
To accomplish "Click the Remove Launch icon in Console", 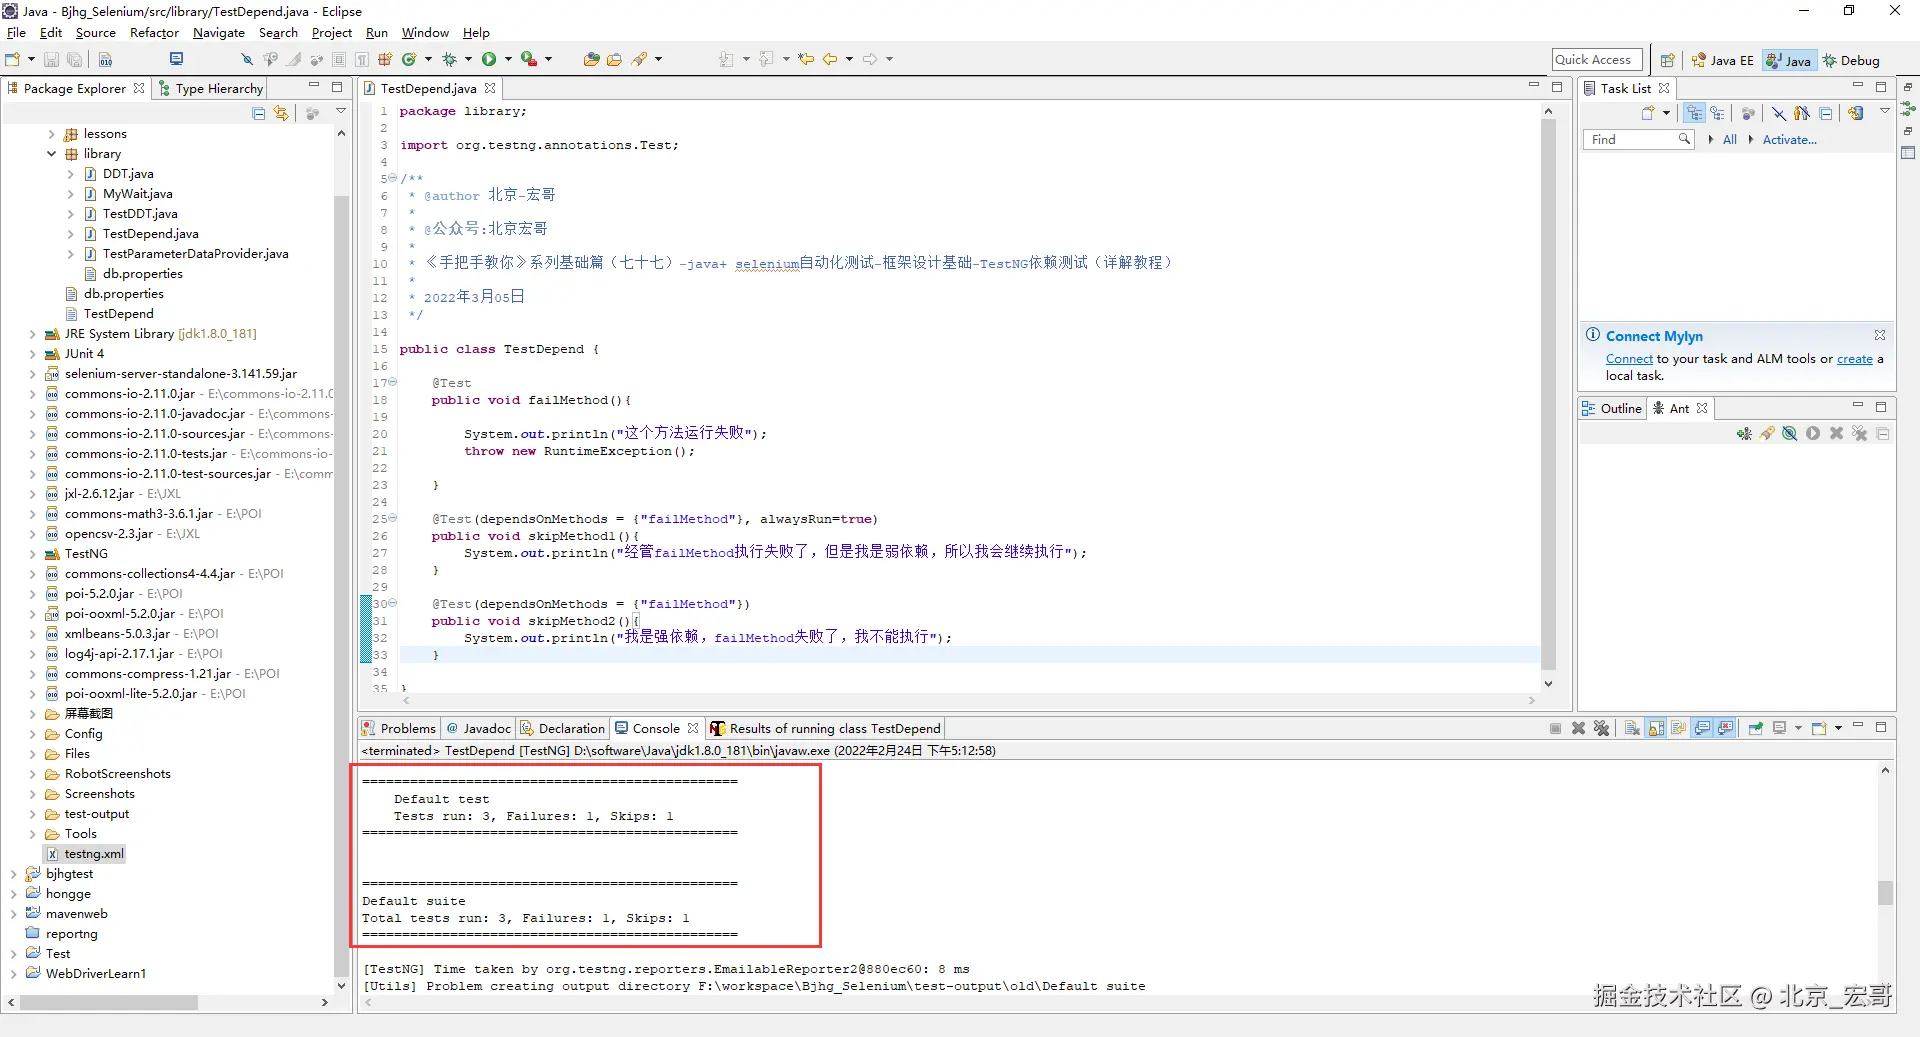I will tap(1578, 728).
